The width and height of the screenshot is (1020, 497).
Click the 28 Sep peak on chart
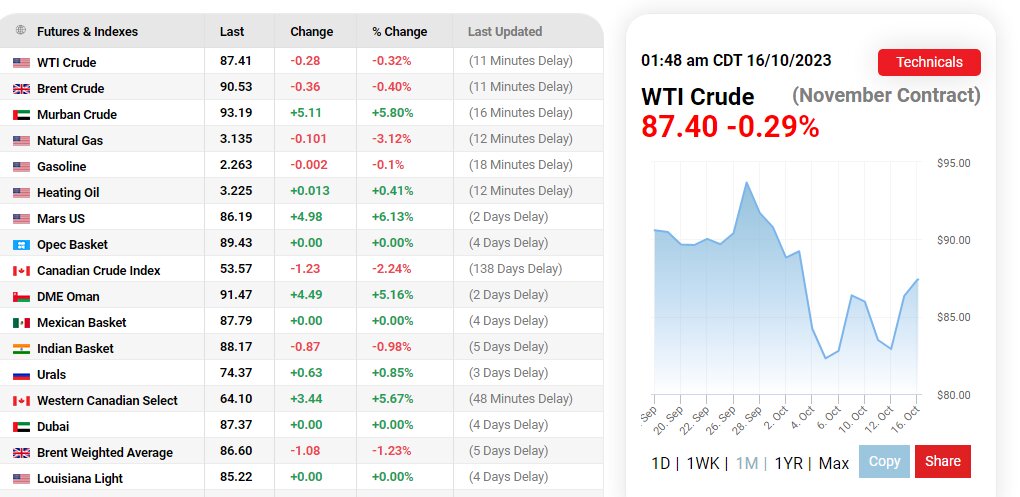tap(746, 183)
